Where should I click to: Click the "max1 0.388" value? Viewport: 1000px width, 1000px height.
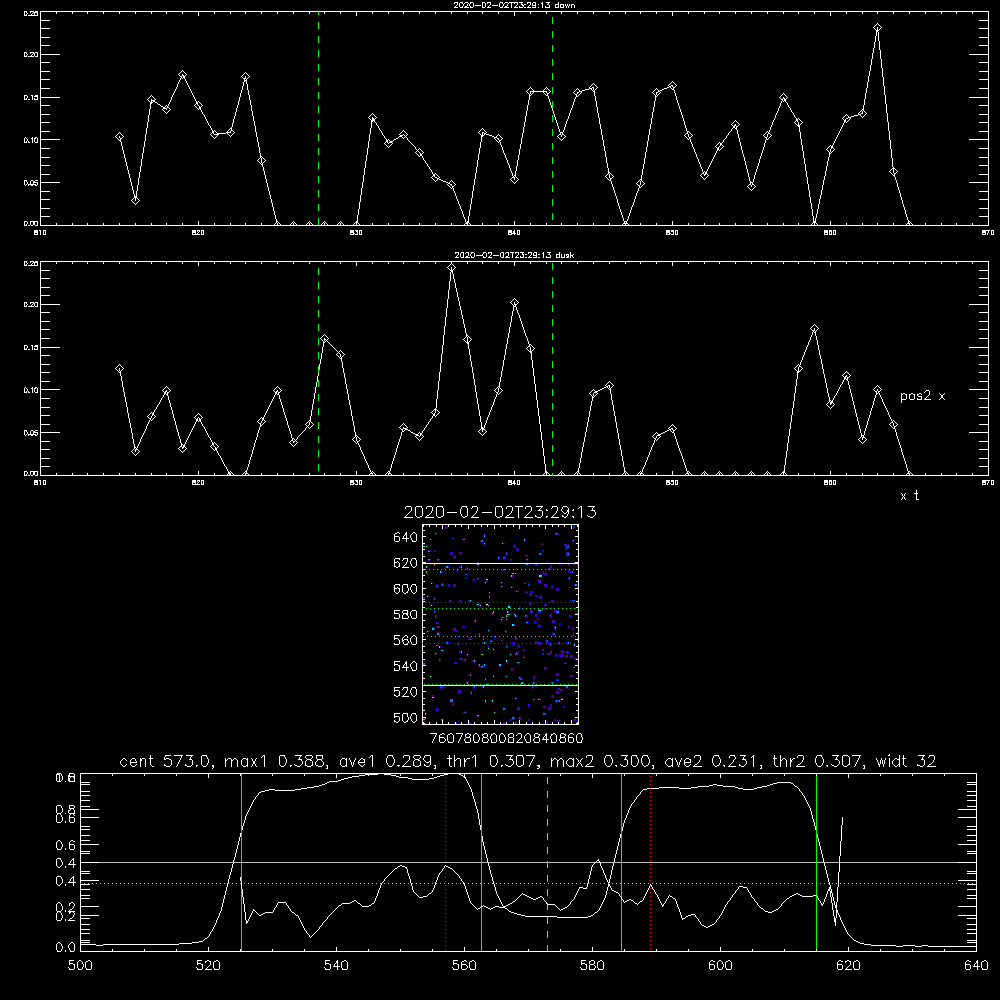pyautogui.click(x=274, y=761)
